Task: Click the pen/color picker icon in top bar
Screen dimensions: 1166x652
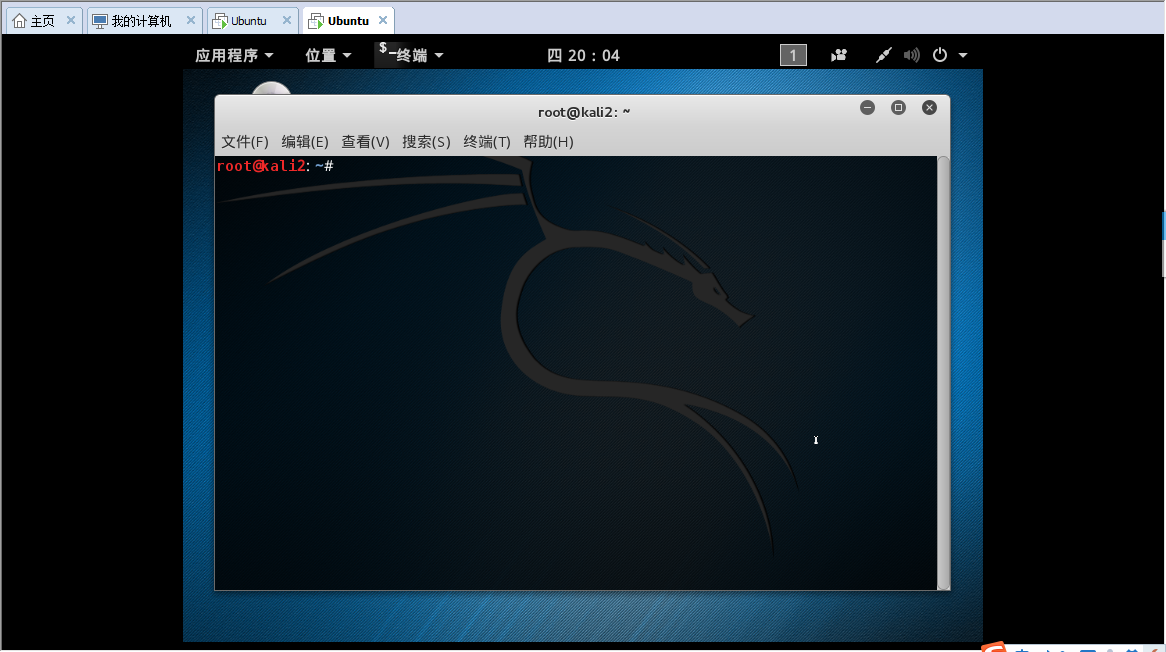Action: (883, 55)
